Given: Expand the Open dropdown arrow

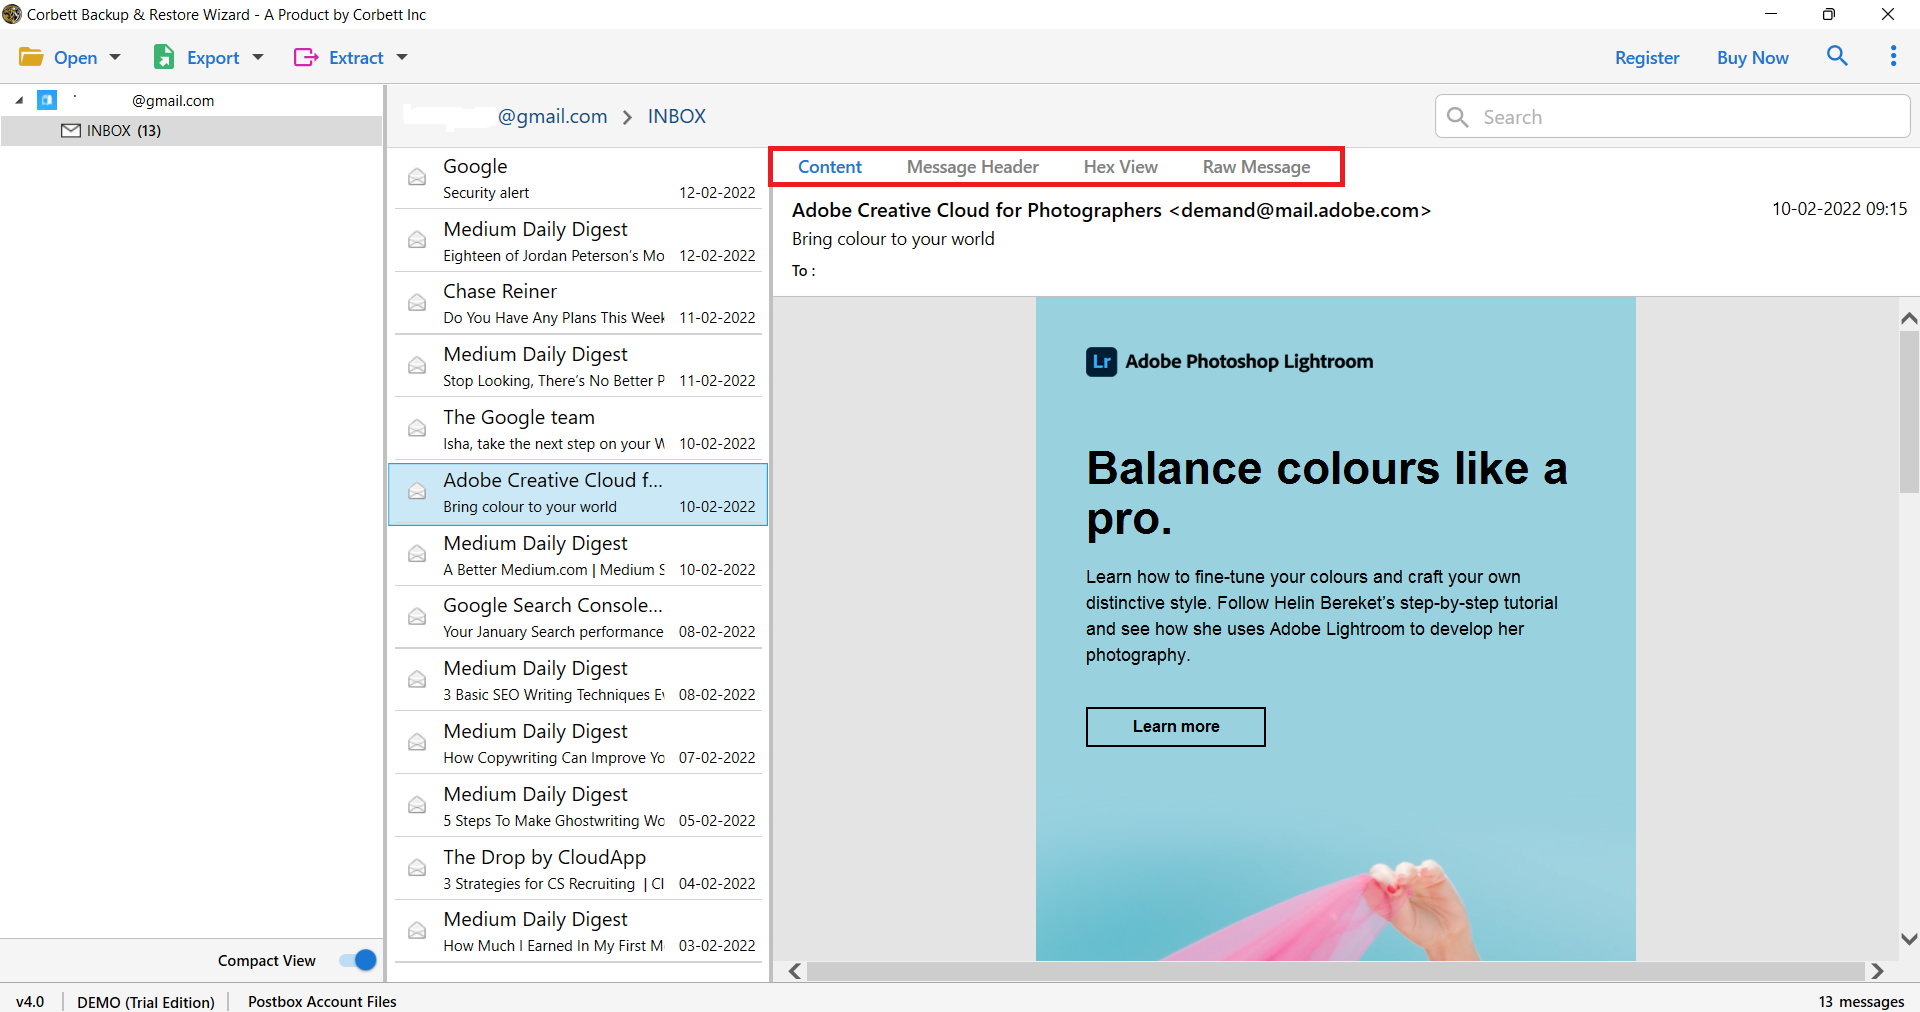Looking at the screenshot, I should coord(115,57).
